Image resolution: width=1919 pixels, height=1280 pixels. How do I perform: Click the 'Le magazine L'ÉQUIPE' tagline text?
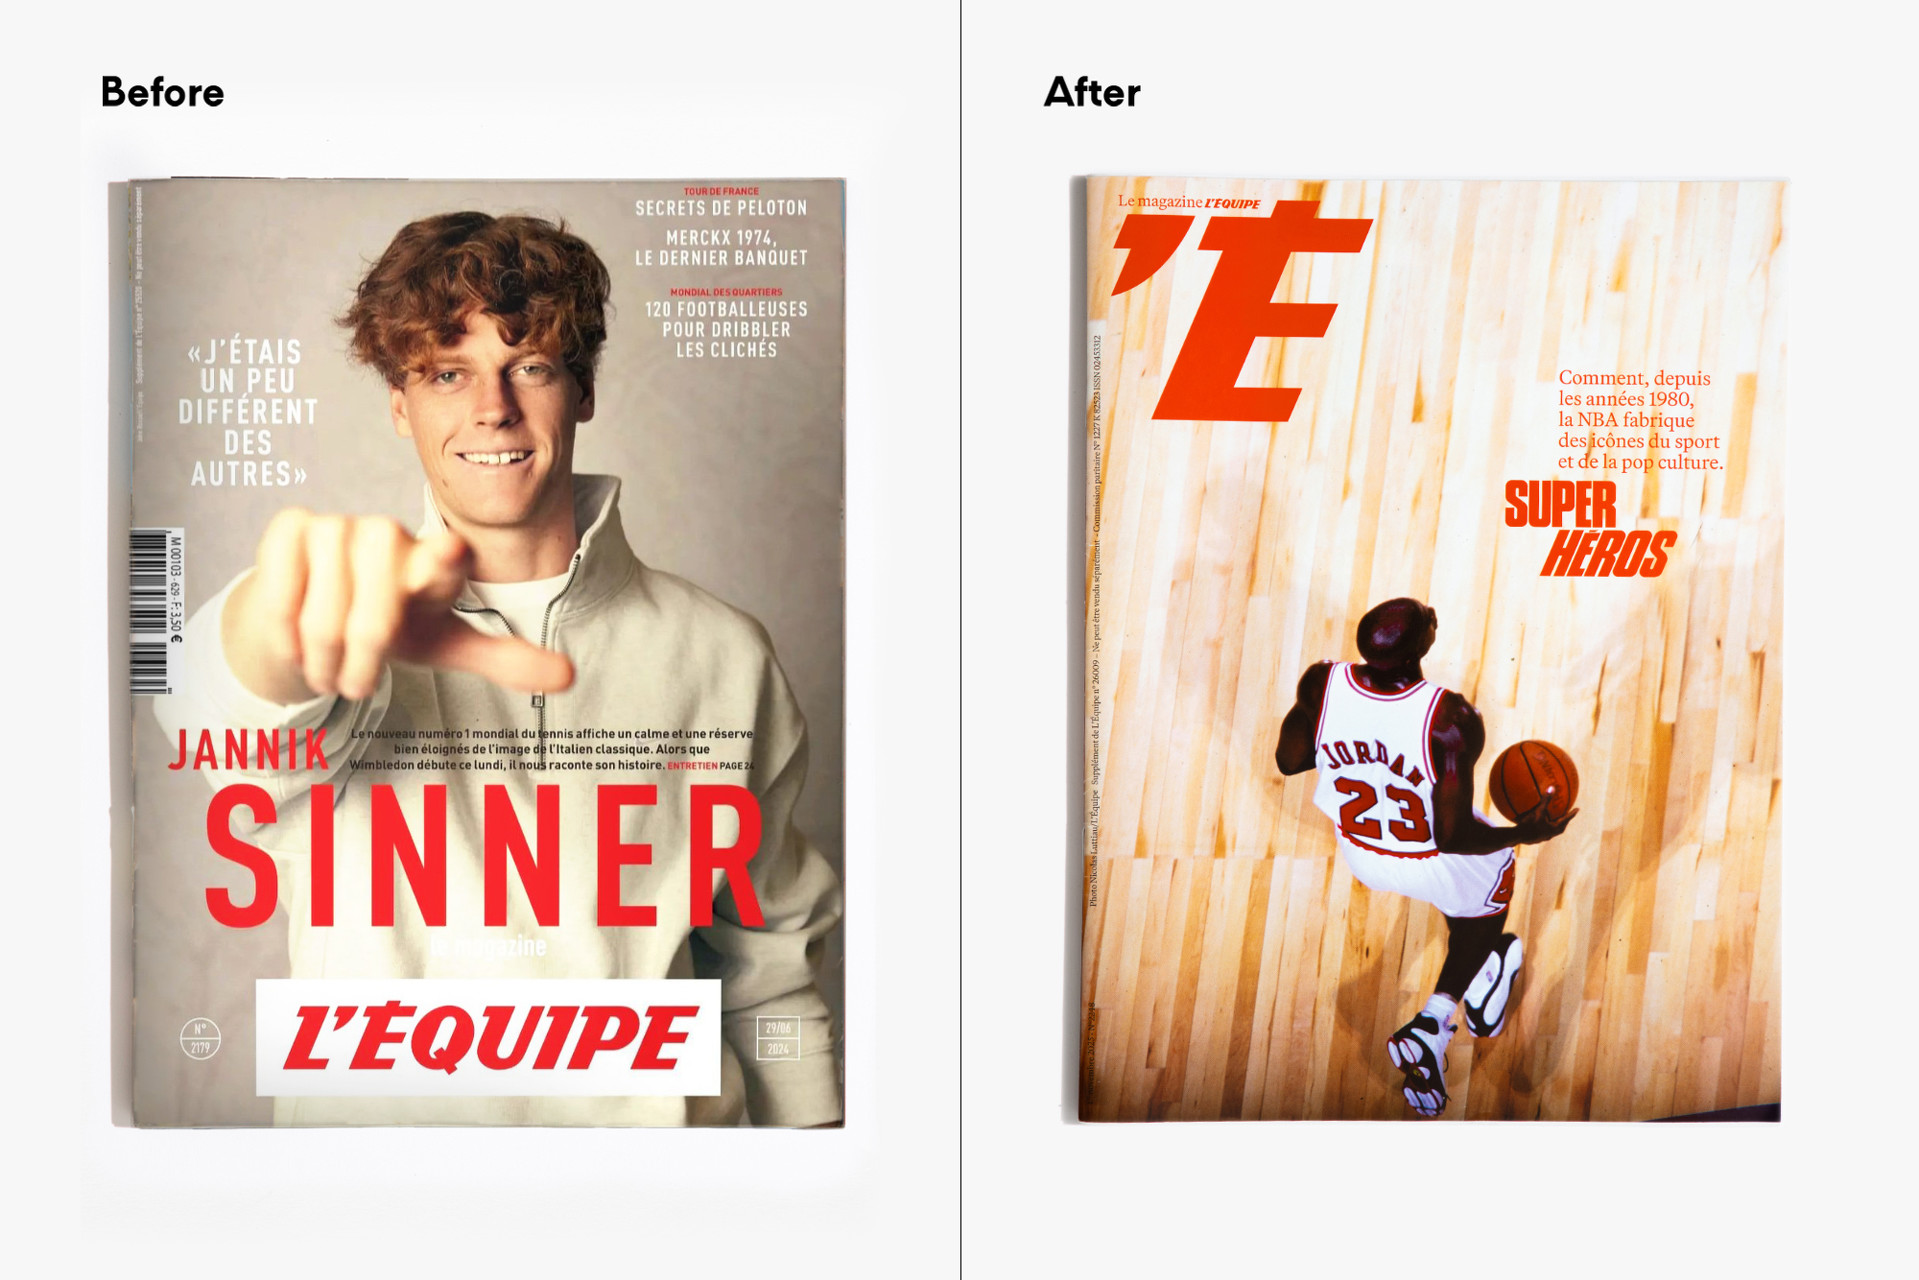(x=1189, y=202)
